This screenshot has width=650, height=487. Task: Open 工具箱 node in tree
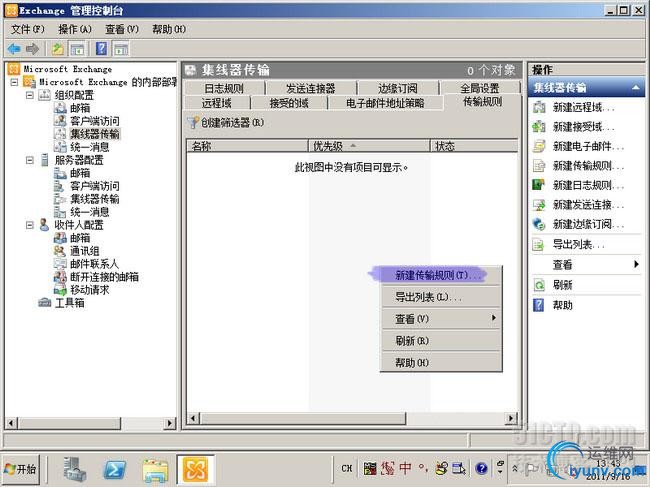coord(70,303)
